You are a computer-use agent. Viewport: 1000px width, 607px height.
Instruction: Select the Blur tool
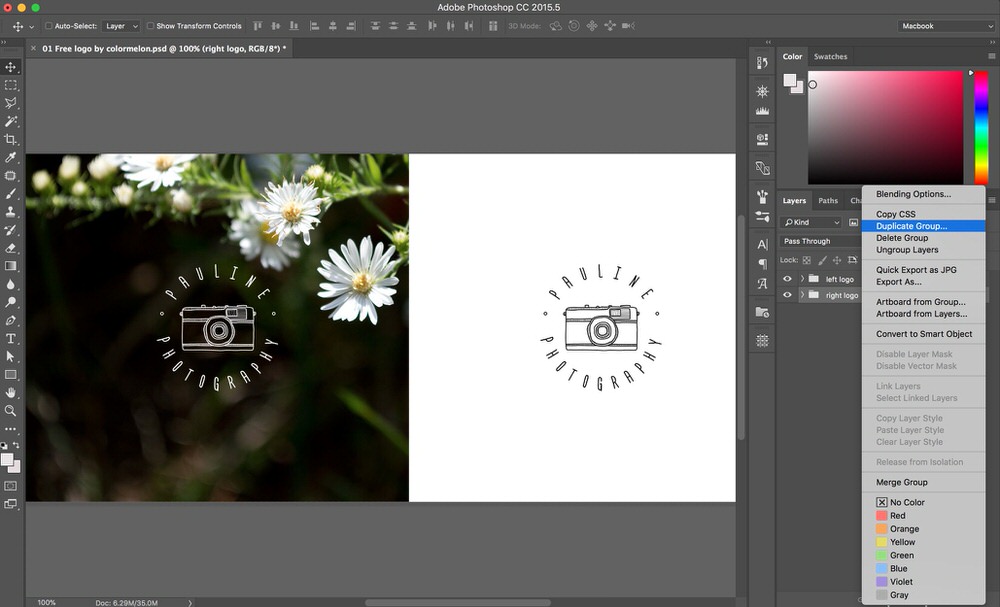coord(11,284)
